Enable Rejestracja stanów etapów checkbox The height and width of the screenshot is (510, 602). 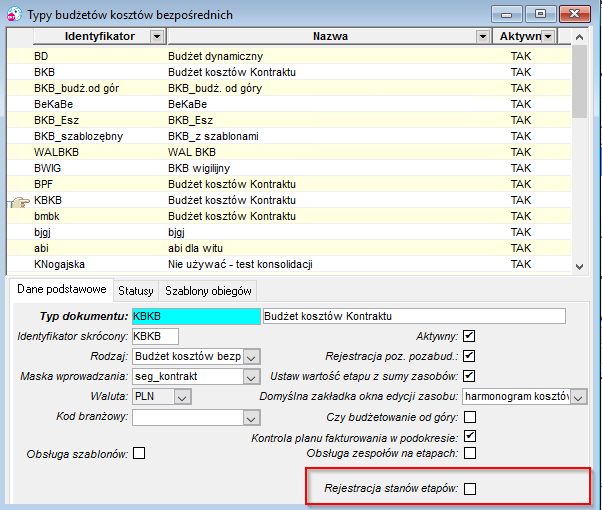tap(470, 489)
